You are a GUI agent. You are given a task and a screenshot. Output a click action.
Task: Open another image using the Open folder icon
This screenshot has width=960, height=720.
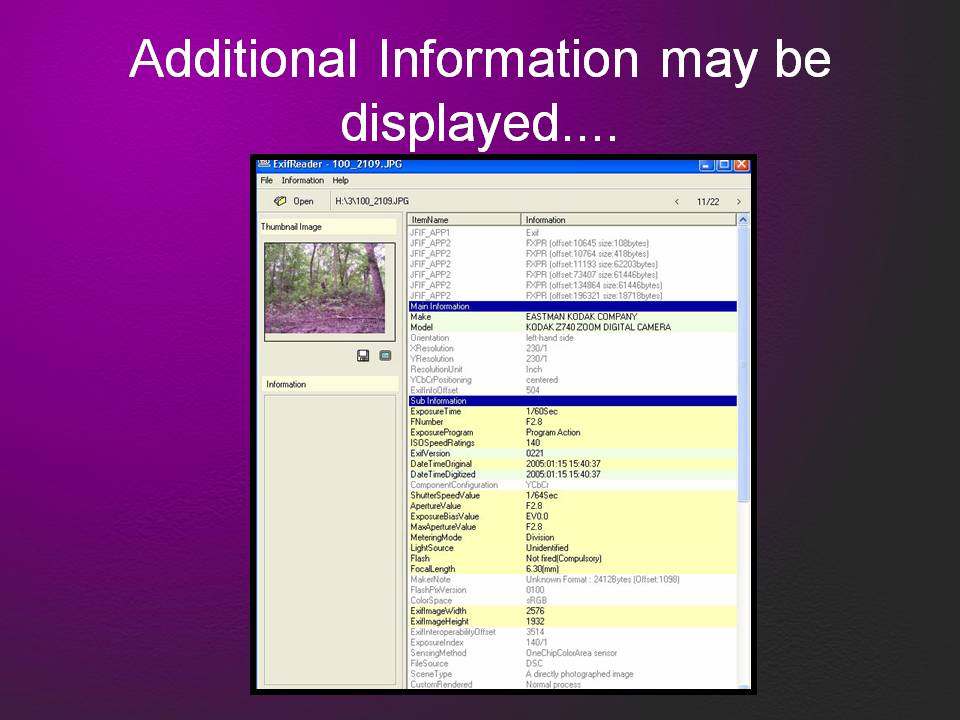click(280, 200)
